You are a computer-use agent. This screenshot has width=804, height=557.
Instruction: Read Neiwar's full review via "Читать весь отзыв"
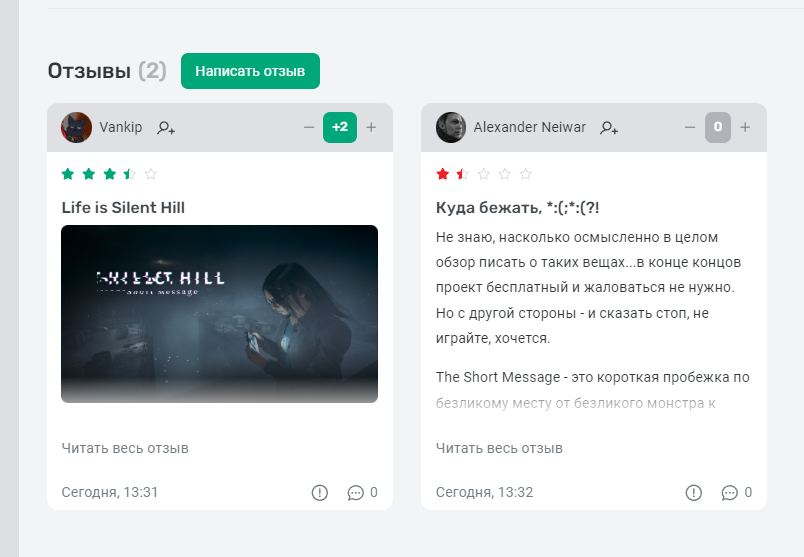[499, 448]
